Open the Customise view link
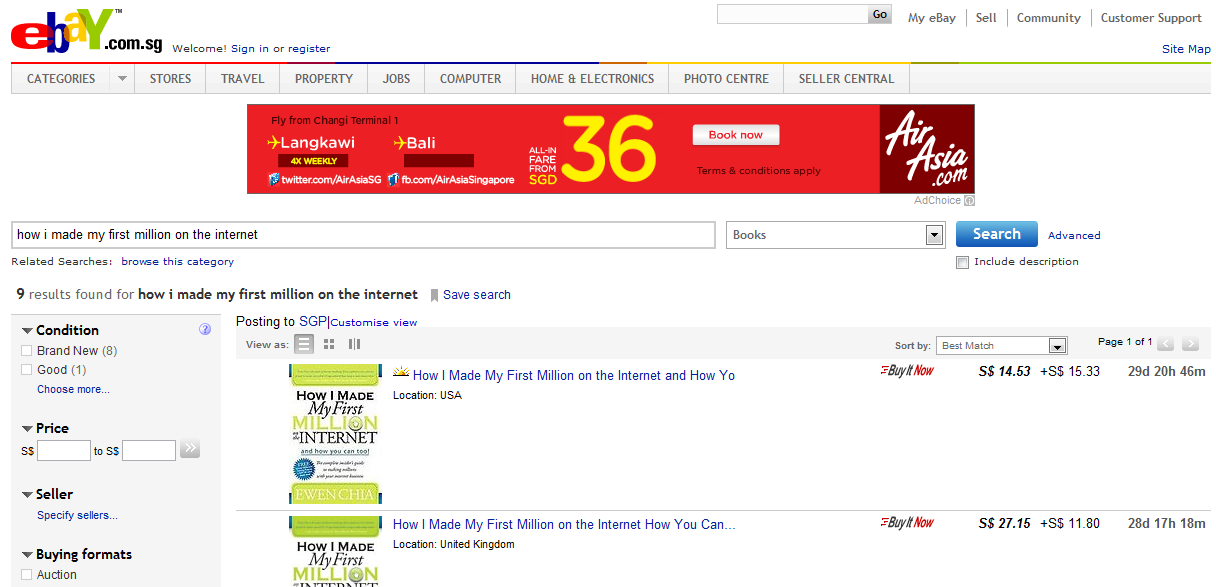The image size is (1216, 587). tap(374, 323)
